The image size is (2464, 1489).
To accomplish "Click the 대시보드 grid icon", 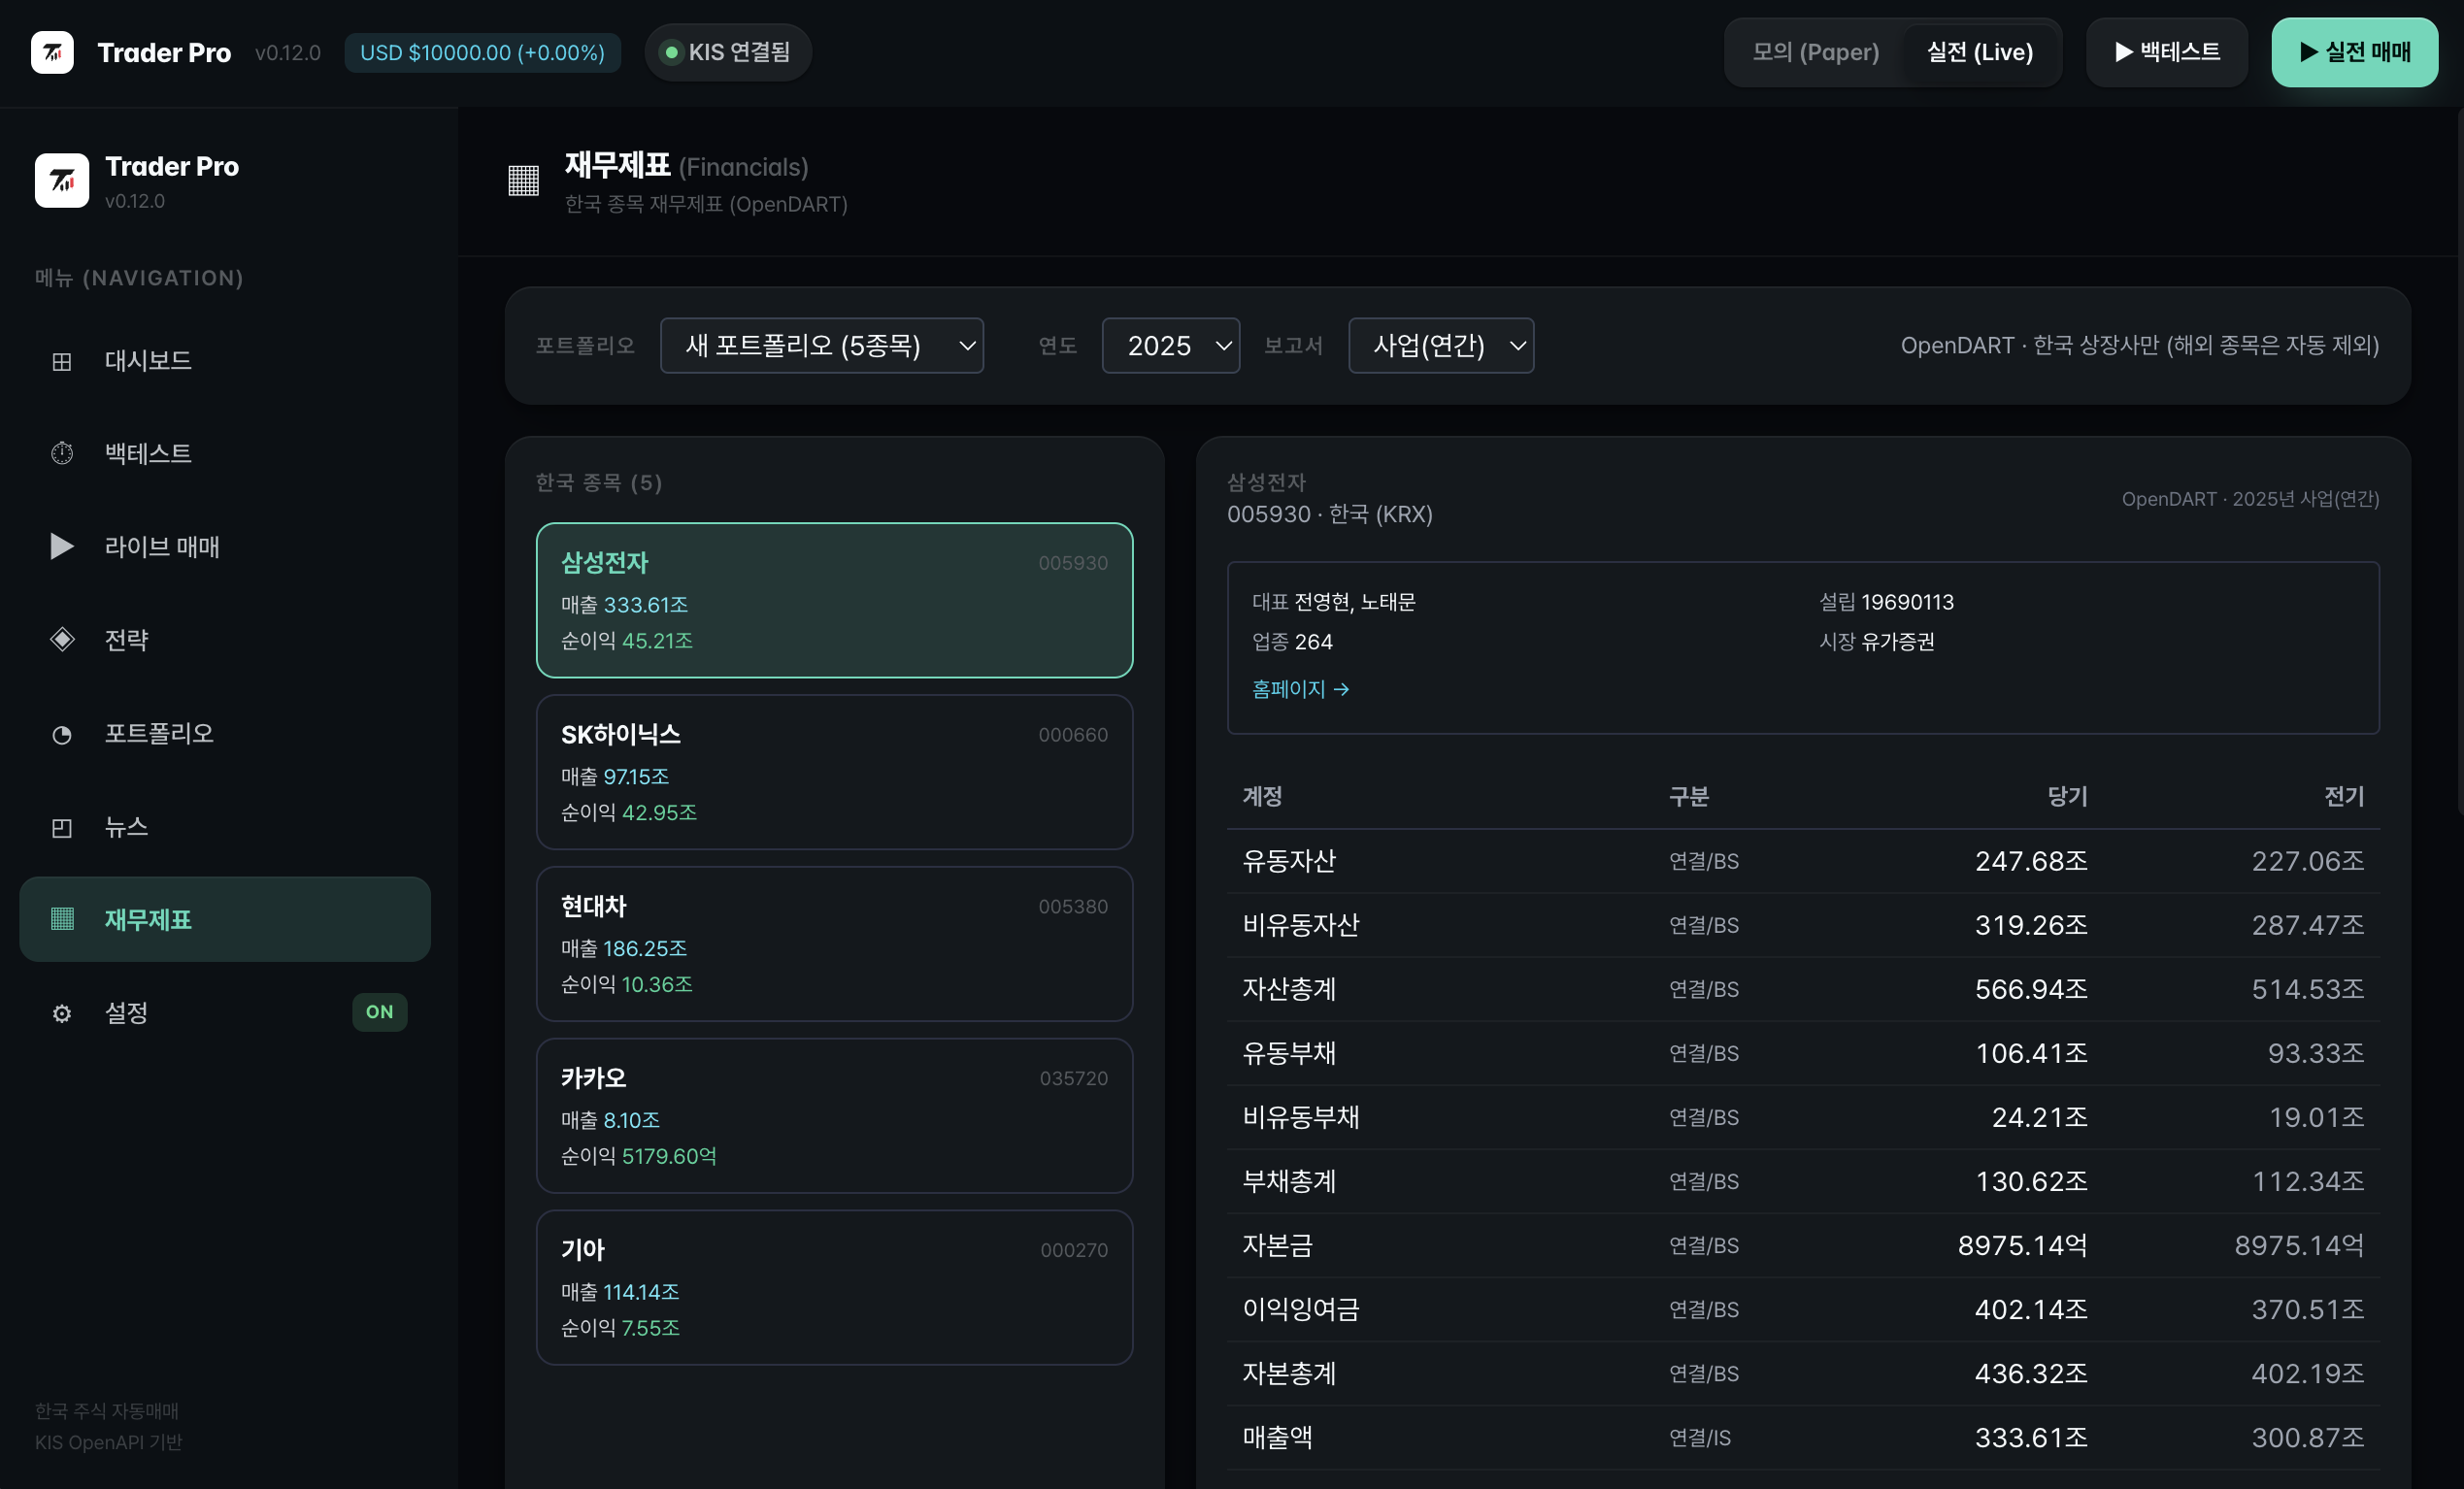I will click(62, 361).
